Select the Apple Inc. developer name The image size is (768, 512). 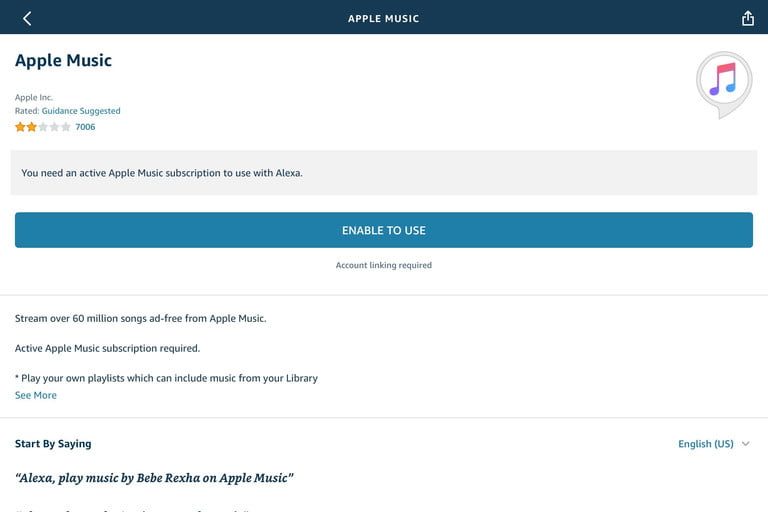(33, 97)
